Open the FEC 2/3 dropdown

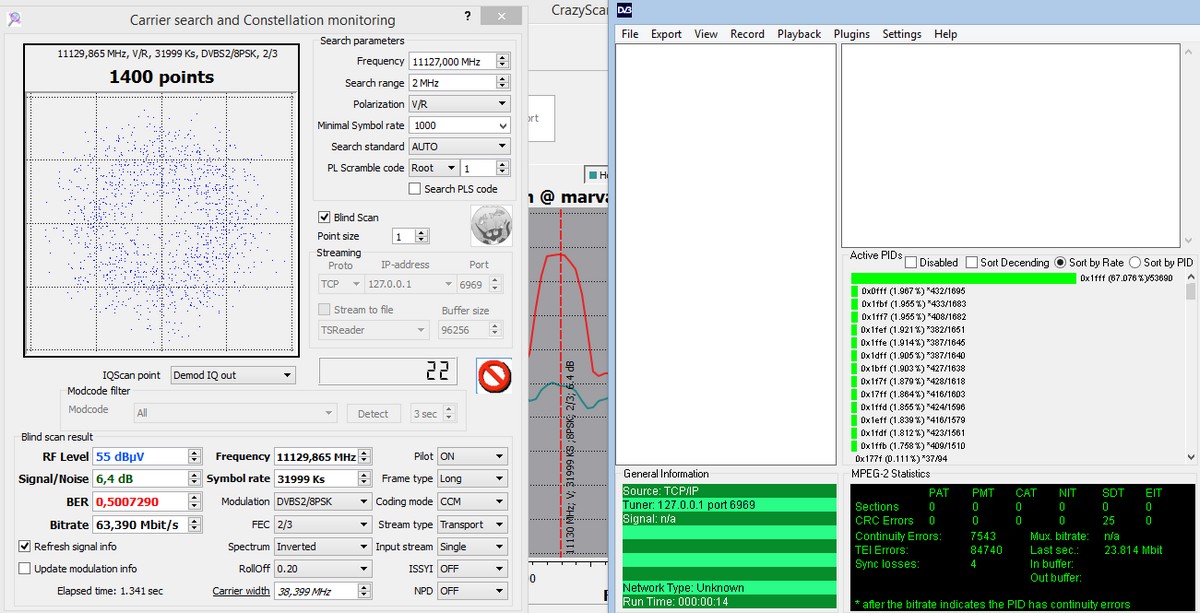(x=322, y=524)
